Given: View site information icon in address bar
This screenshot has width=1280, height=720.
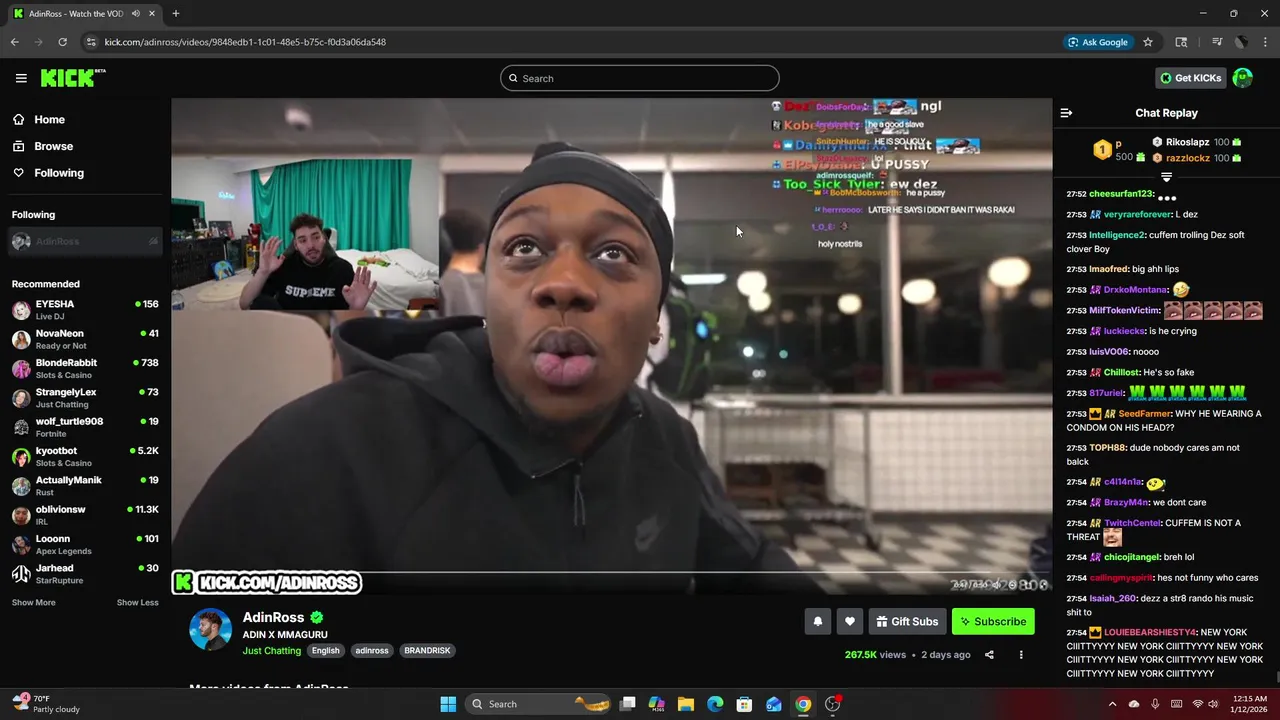Looking at the screenshot, I should tap(91, 42).
